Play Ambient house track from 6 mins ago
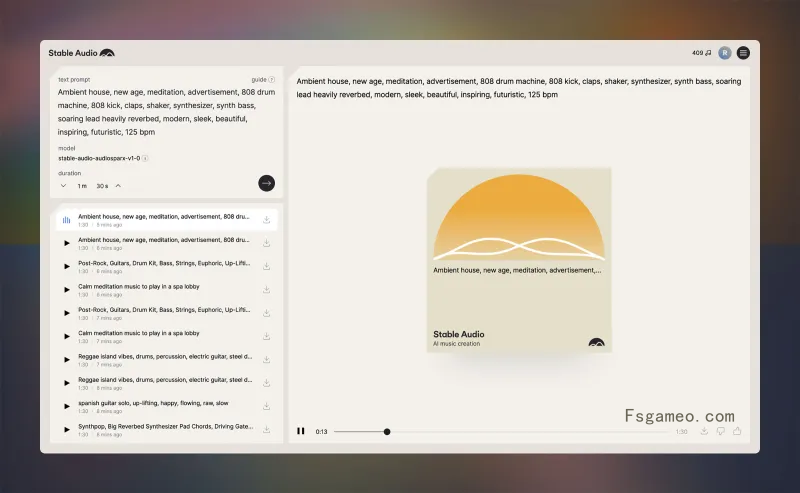Image resolution: width=800 pixels, height=493 pixels. [x=66, y=243]
